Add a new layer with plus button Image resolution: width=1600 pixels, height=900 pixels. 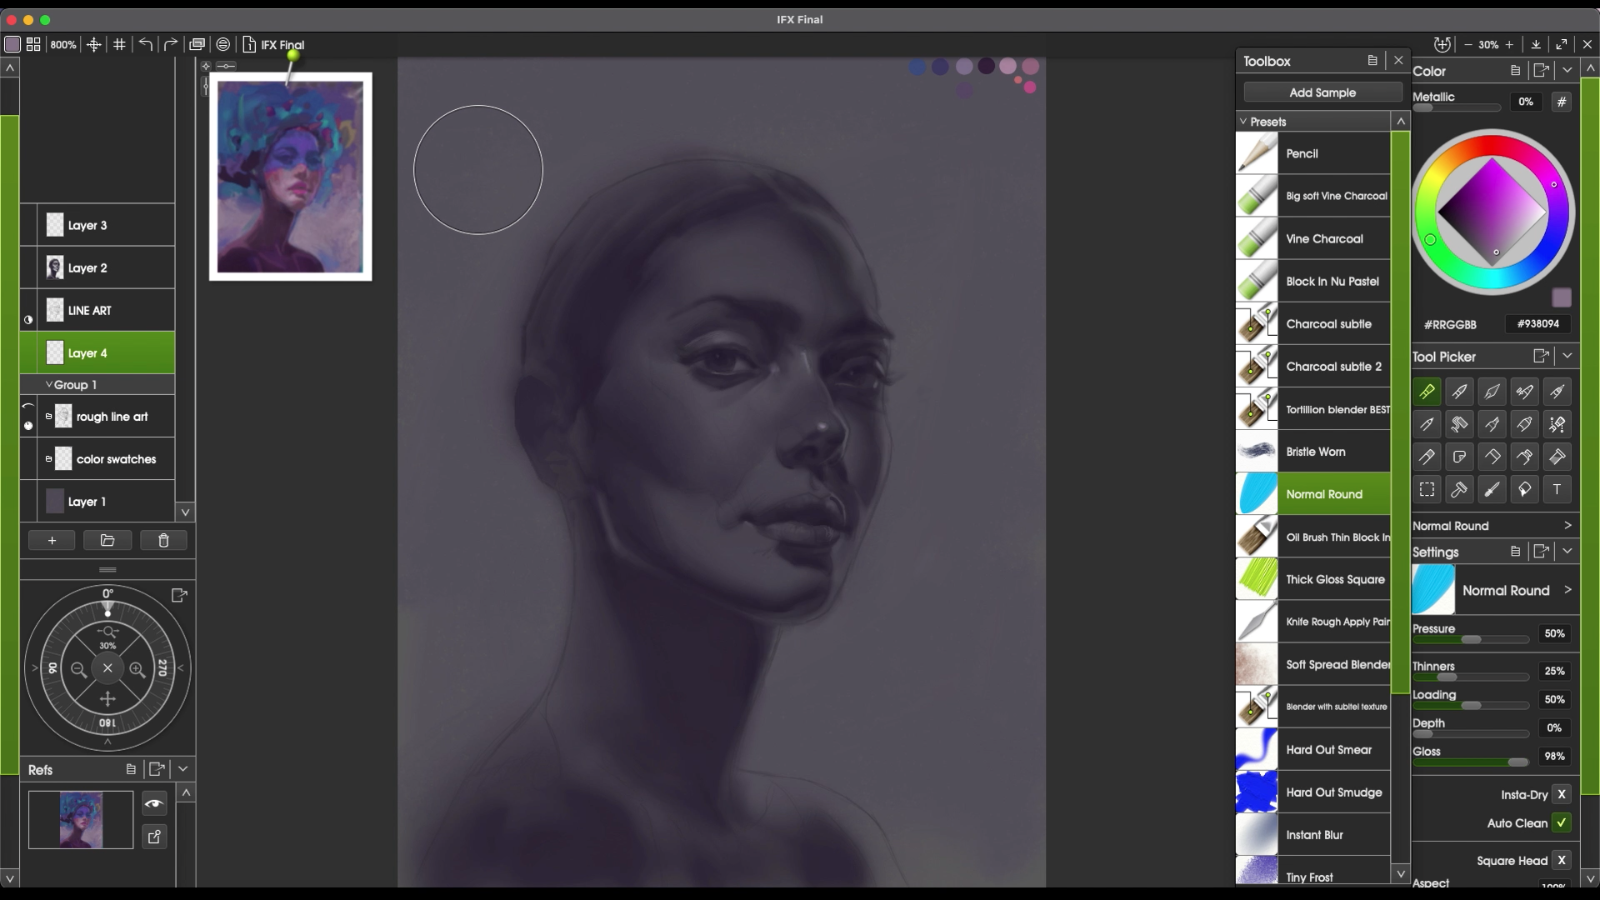click(x=52, y=540)
